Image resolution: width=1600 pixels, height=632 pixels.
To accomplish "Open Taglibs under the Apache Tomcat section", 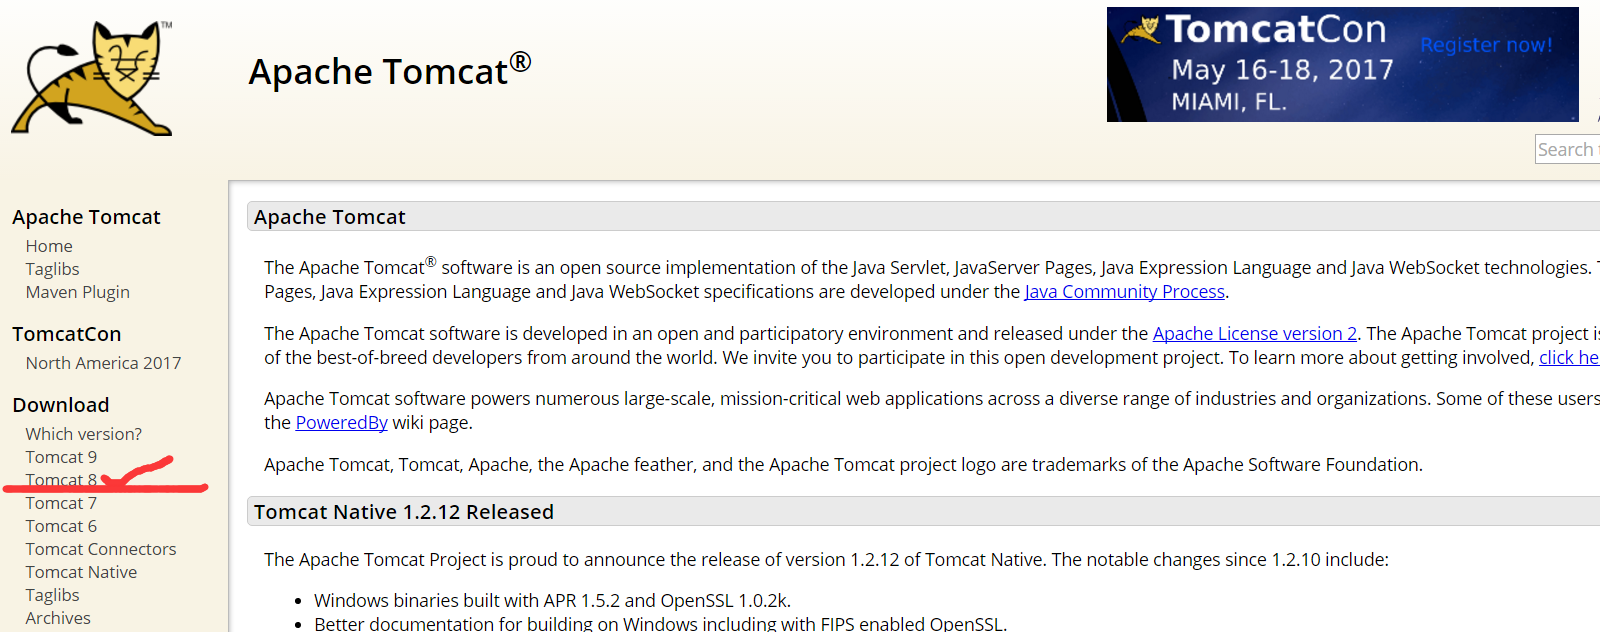I will [52, 269].
